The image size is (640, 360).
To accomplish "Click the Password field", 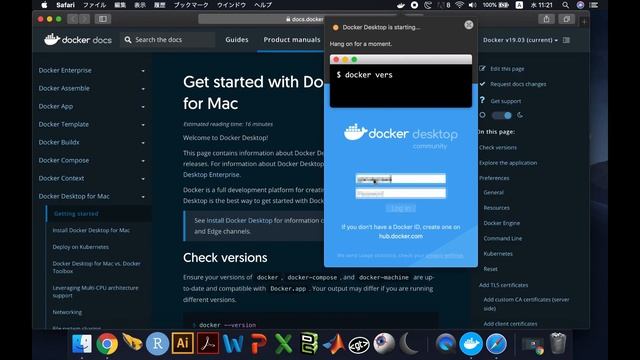I will 400,193.
